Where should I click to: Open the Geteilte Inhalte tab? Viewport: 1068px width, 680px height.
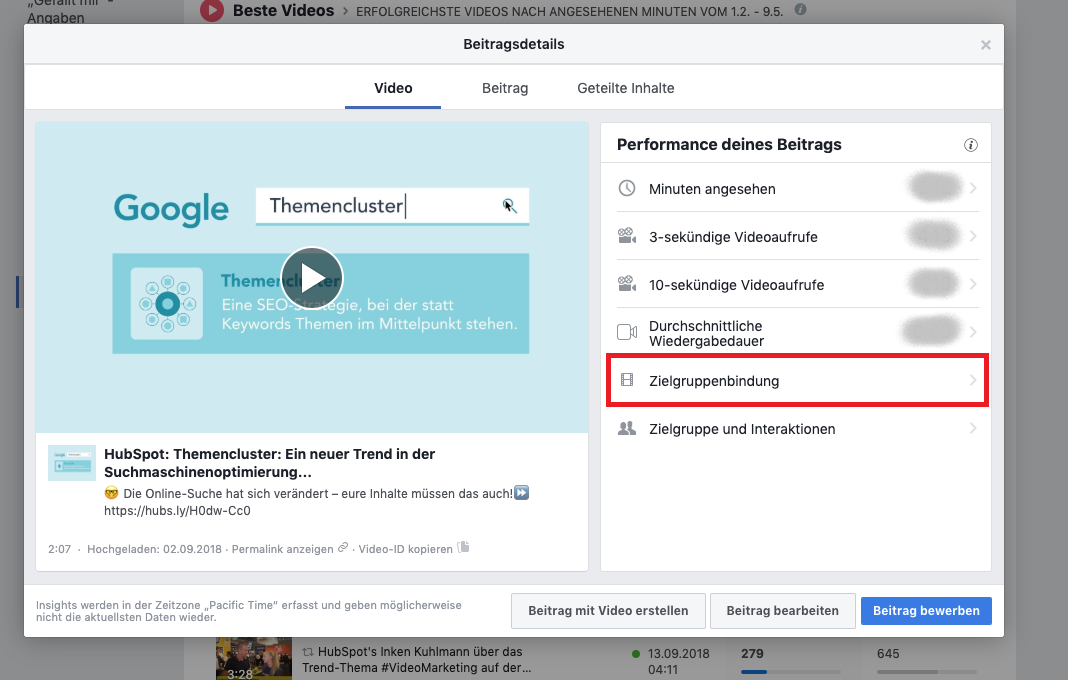pyautogui.click(x=625, y=88)
